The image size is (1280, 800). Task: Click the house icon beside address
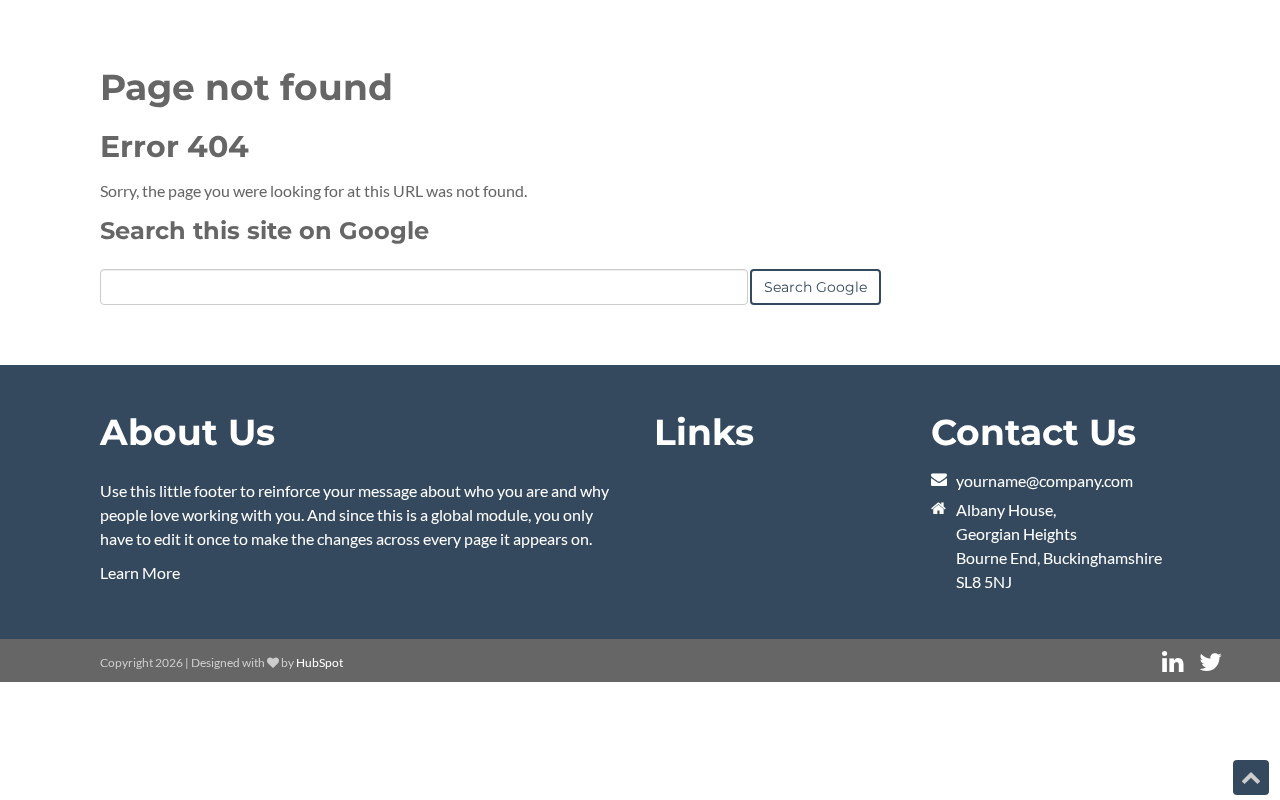938,508
